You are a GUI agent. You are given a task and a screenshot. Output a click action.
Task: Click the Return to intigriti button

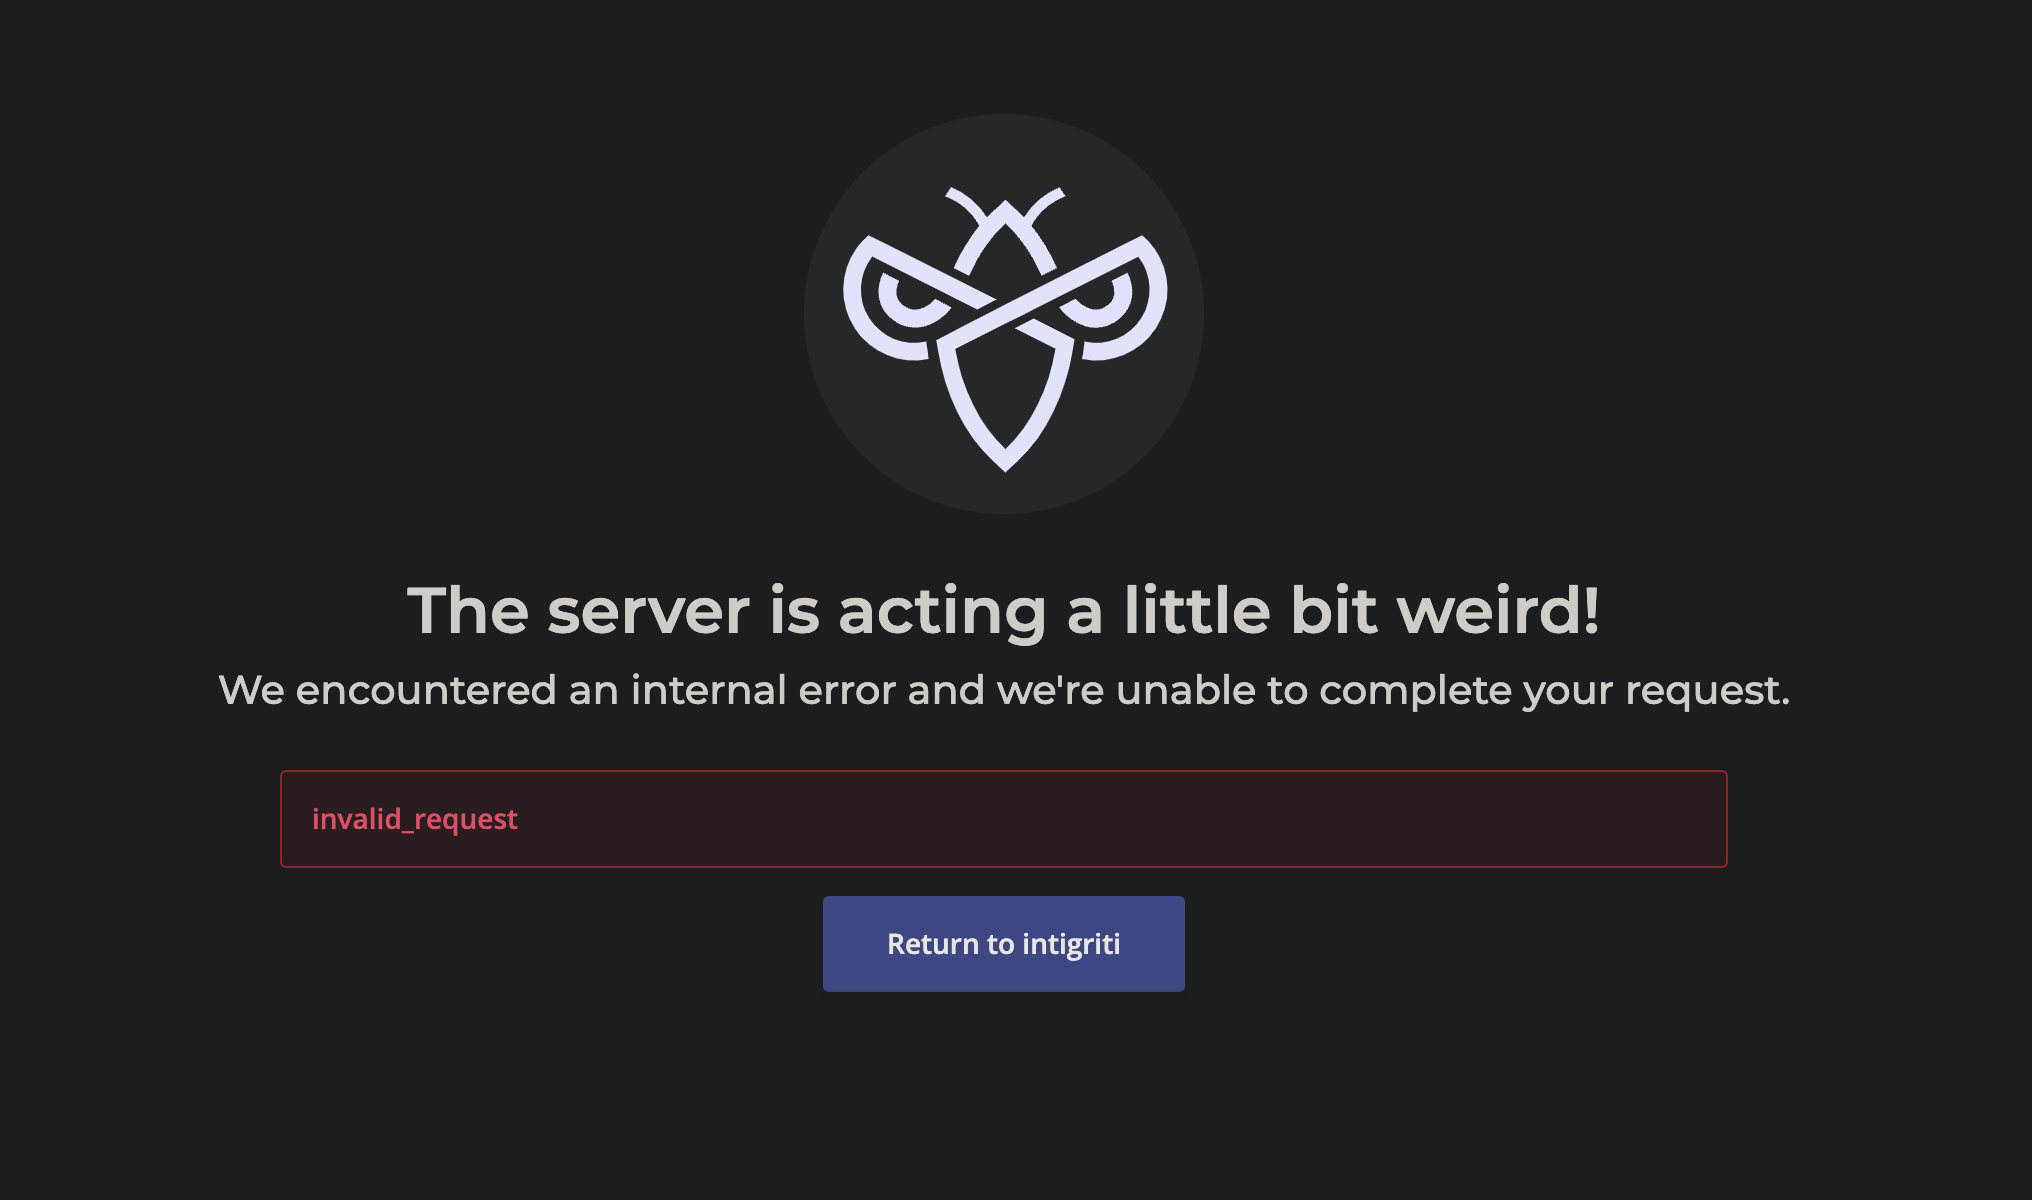tap(1004, 944)
